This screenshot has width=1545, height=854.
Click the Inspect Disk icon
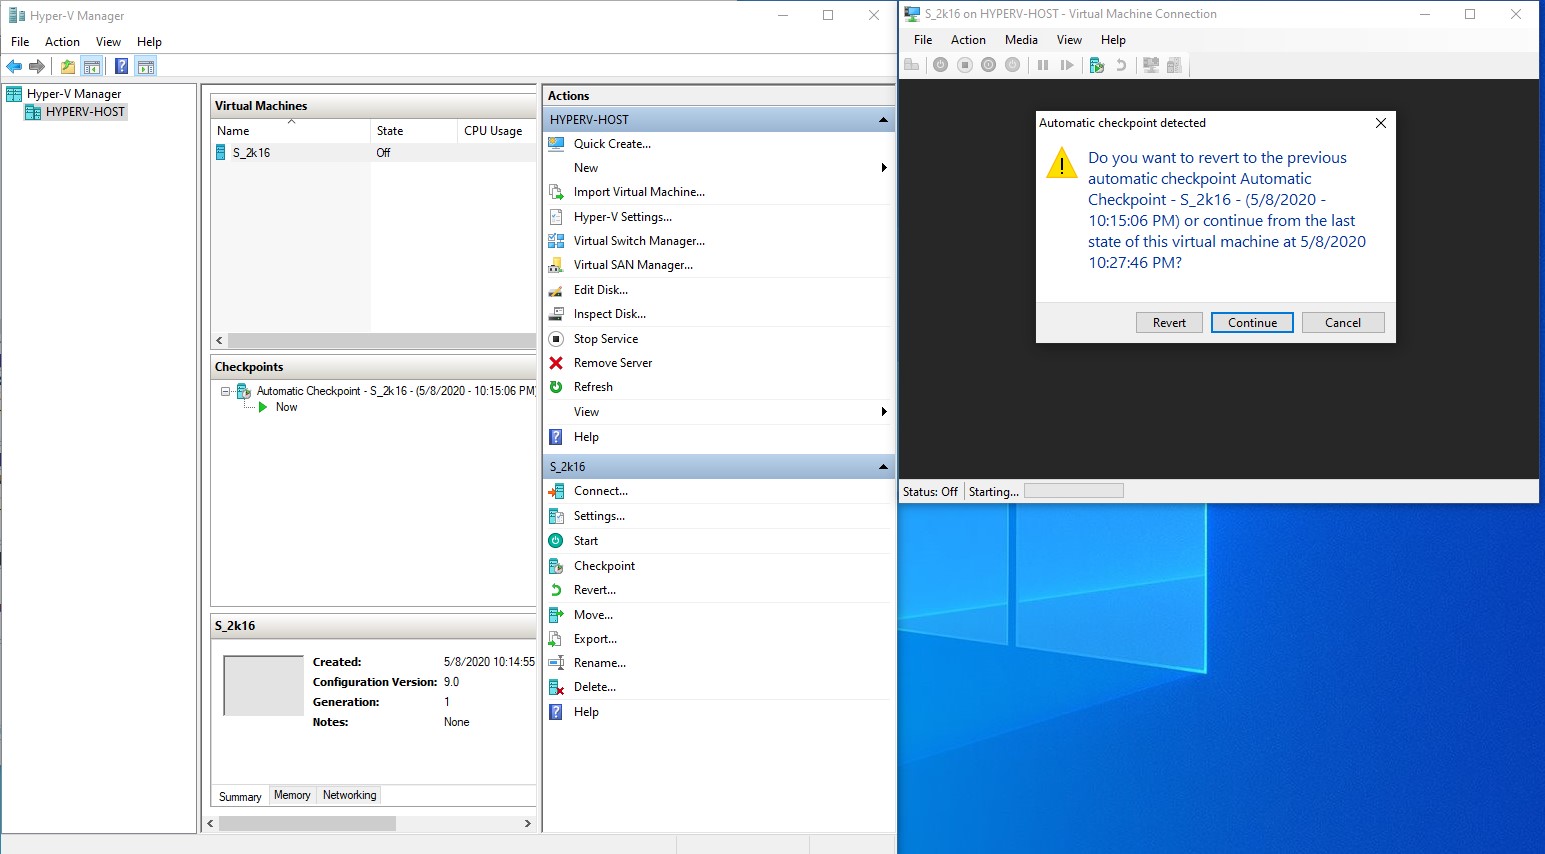coord(556,314)
